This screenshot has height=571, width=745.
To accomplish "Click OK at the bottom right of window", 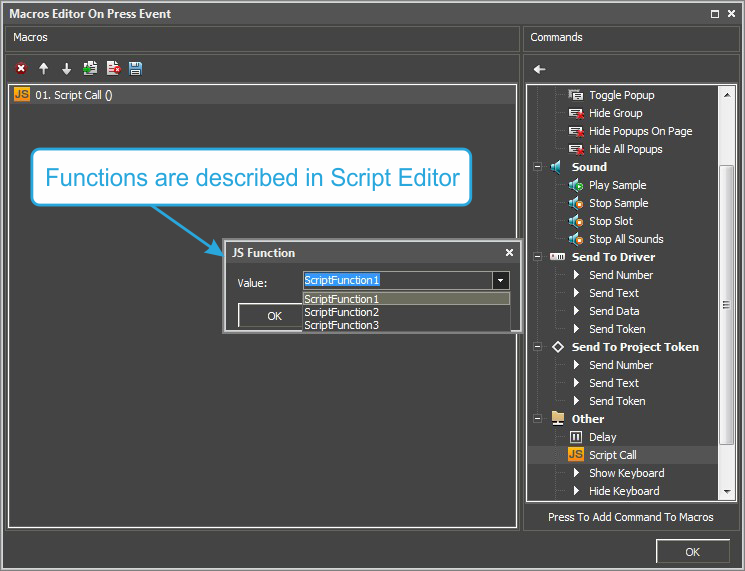I will point(692,551).
